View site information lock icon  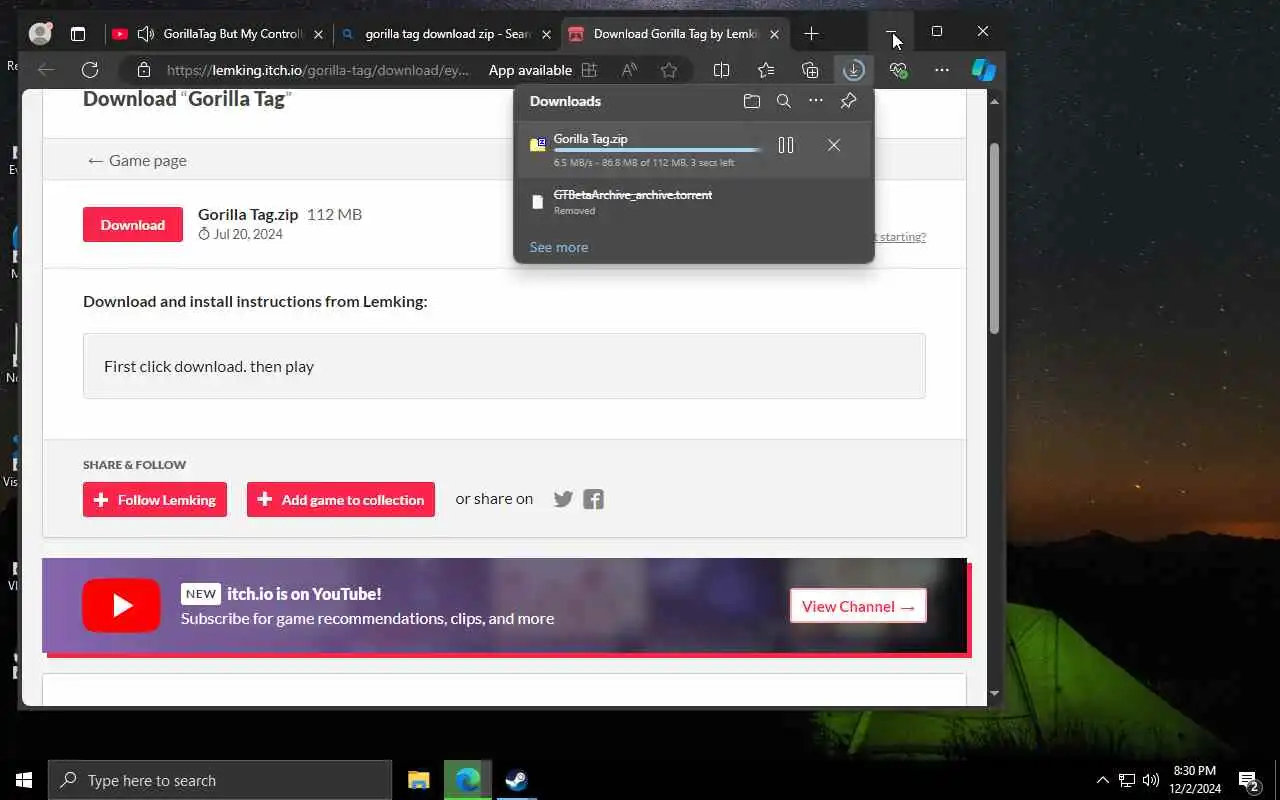143,70
